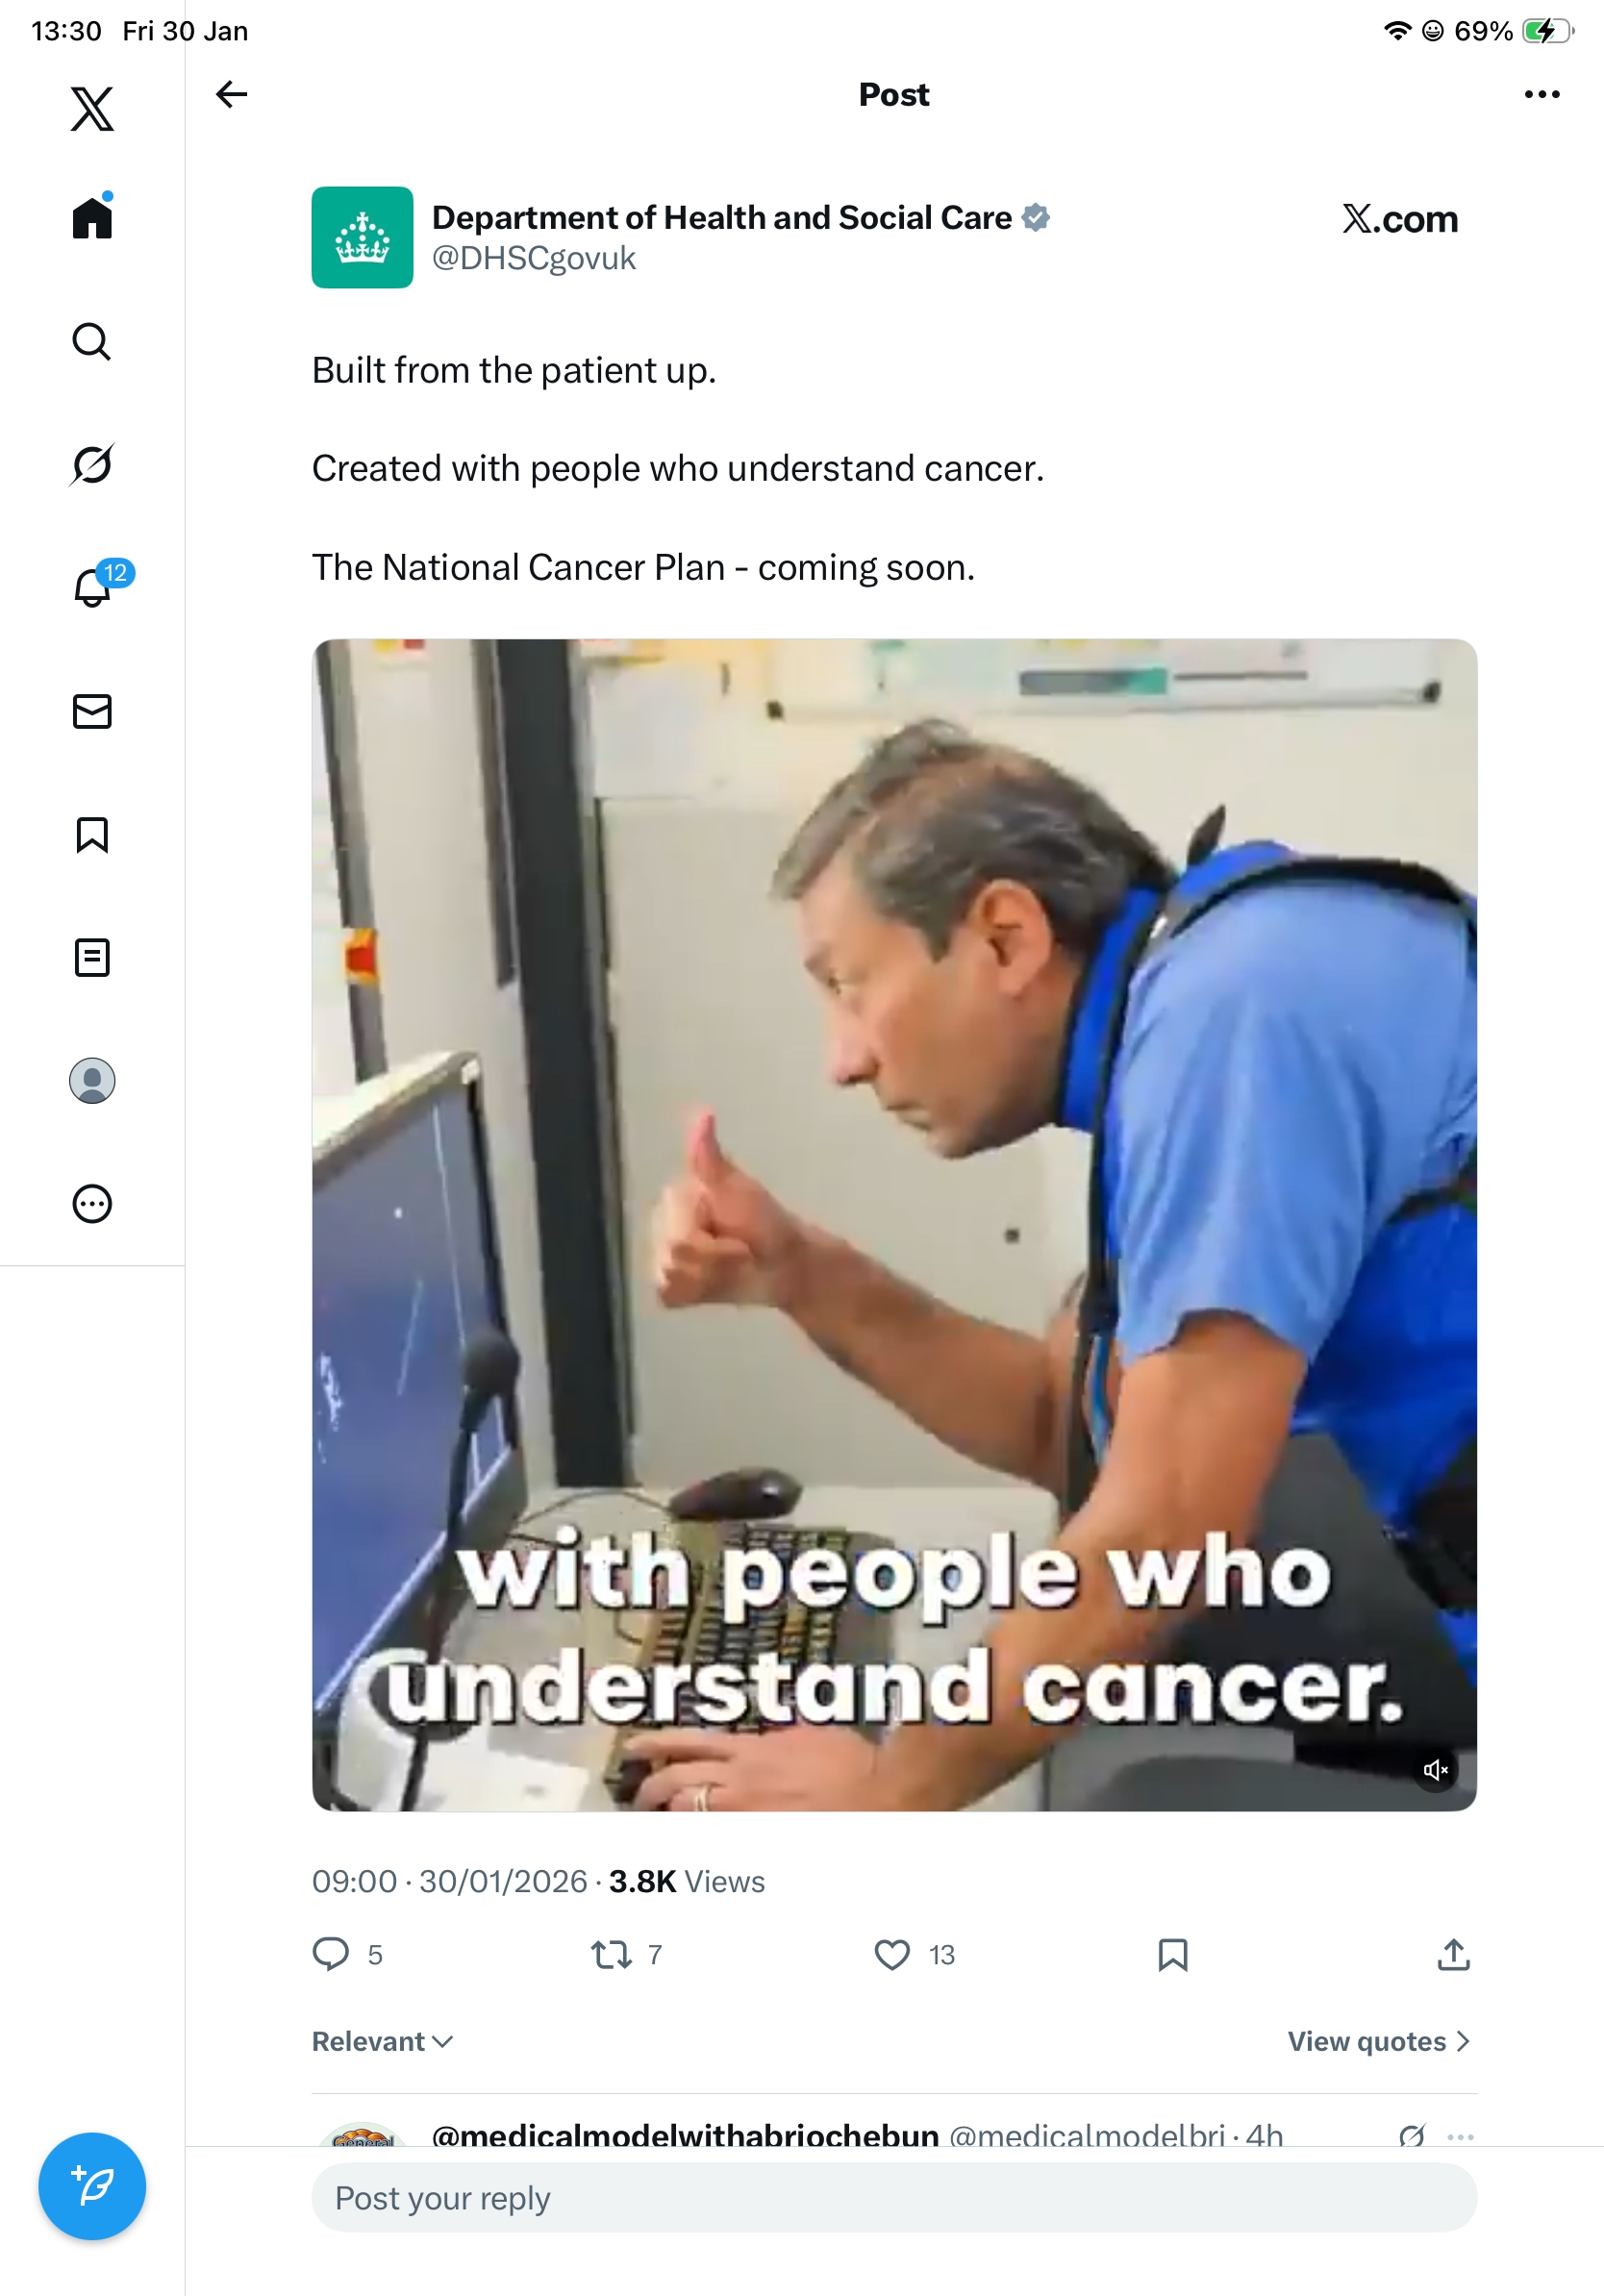Screen dimensions: 1604x2296
Task: Unmute the video sound
Action: point(1436,1769)
